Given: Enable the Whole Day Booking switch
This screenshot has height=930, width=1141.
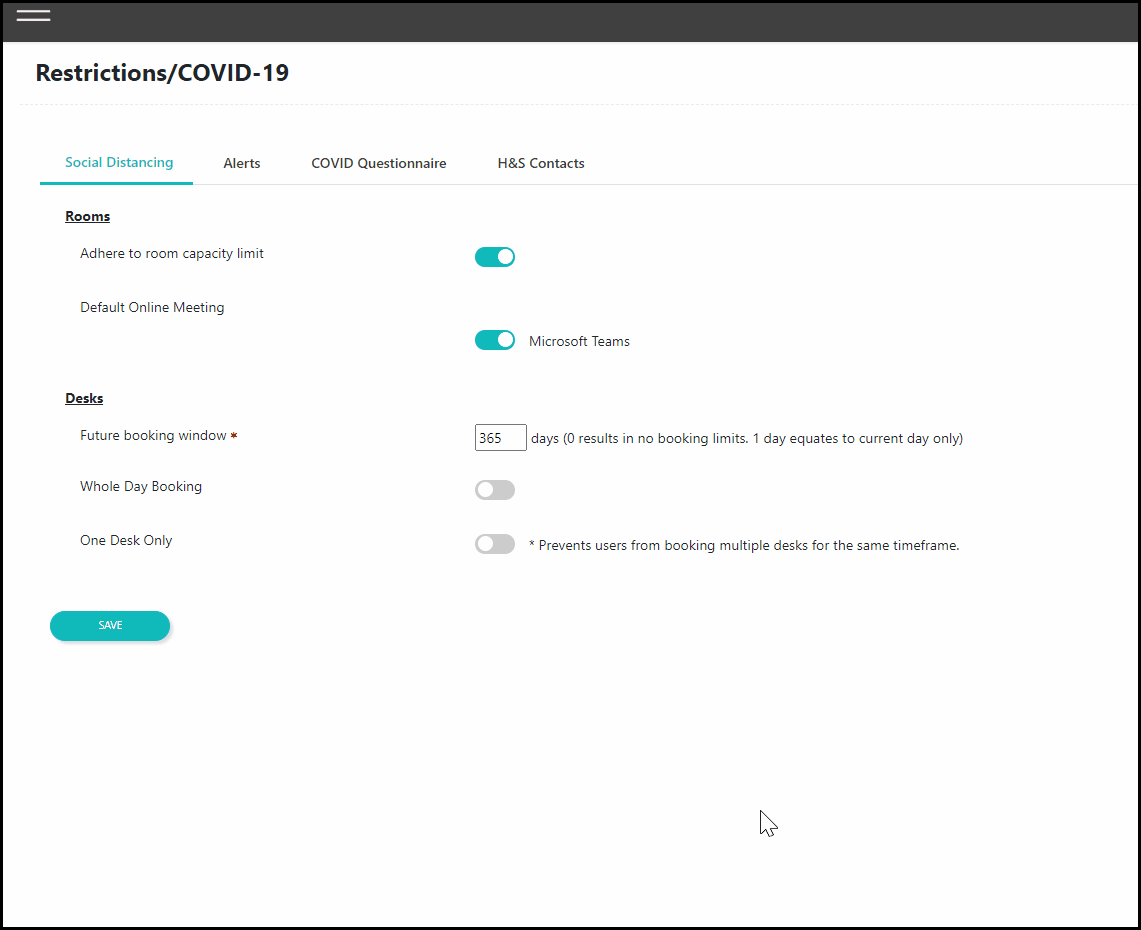Looking at the screenshot, I should click(x=495, y=490).
